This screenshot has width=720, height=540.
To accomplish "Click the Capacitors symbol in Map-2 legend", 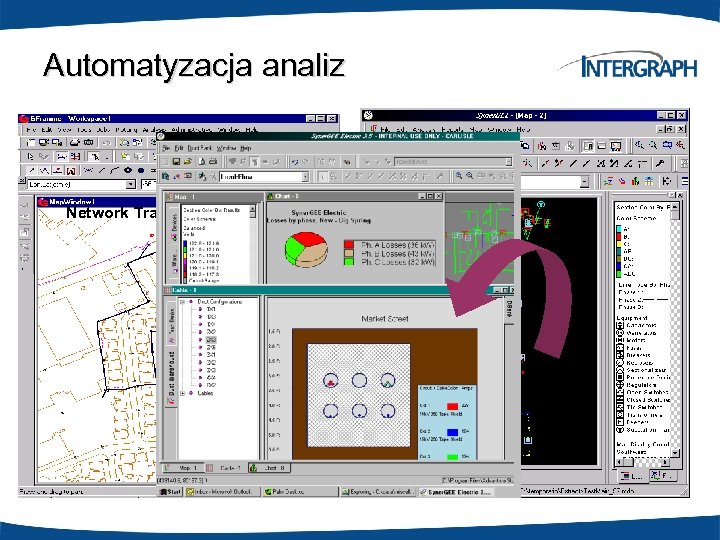I will click(619, 325).
